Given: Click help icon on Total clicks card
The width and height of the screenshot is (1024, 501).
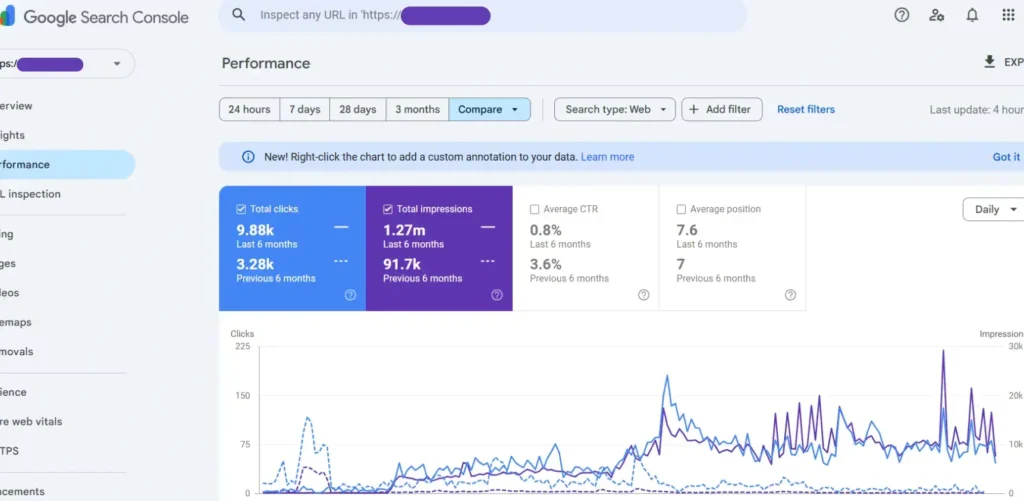Looking at the screenshot, I should coord(350,295).
